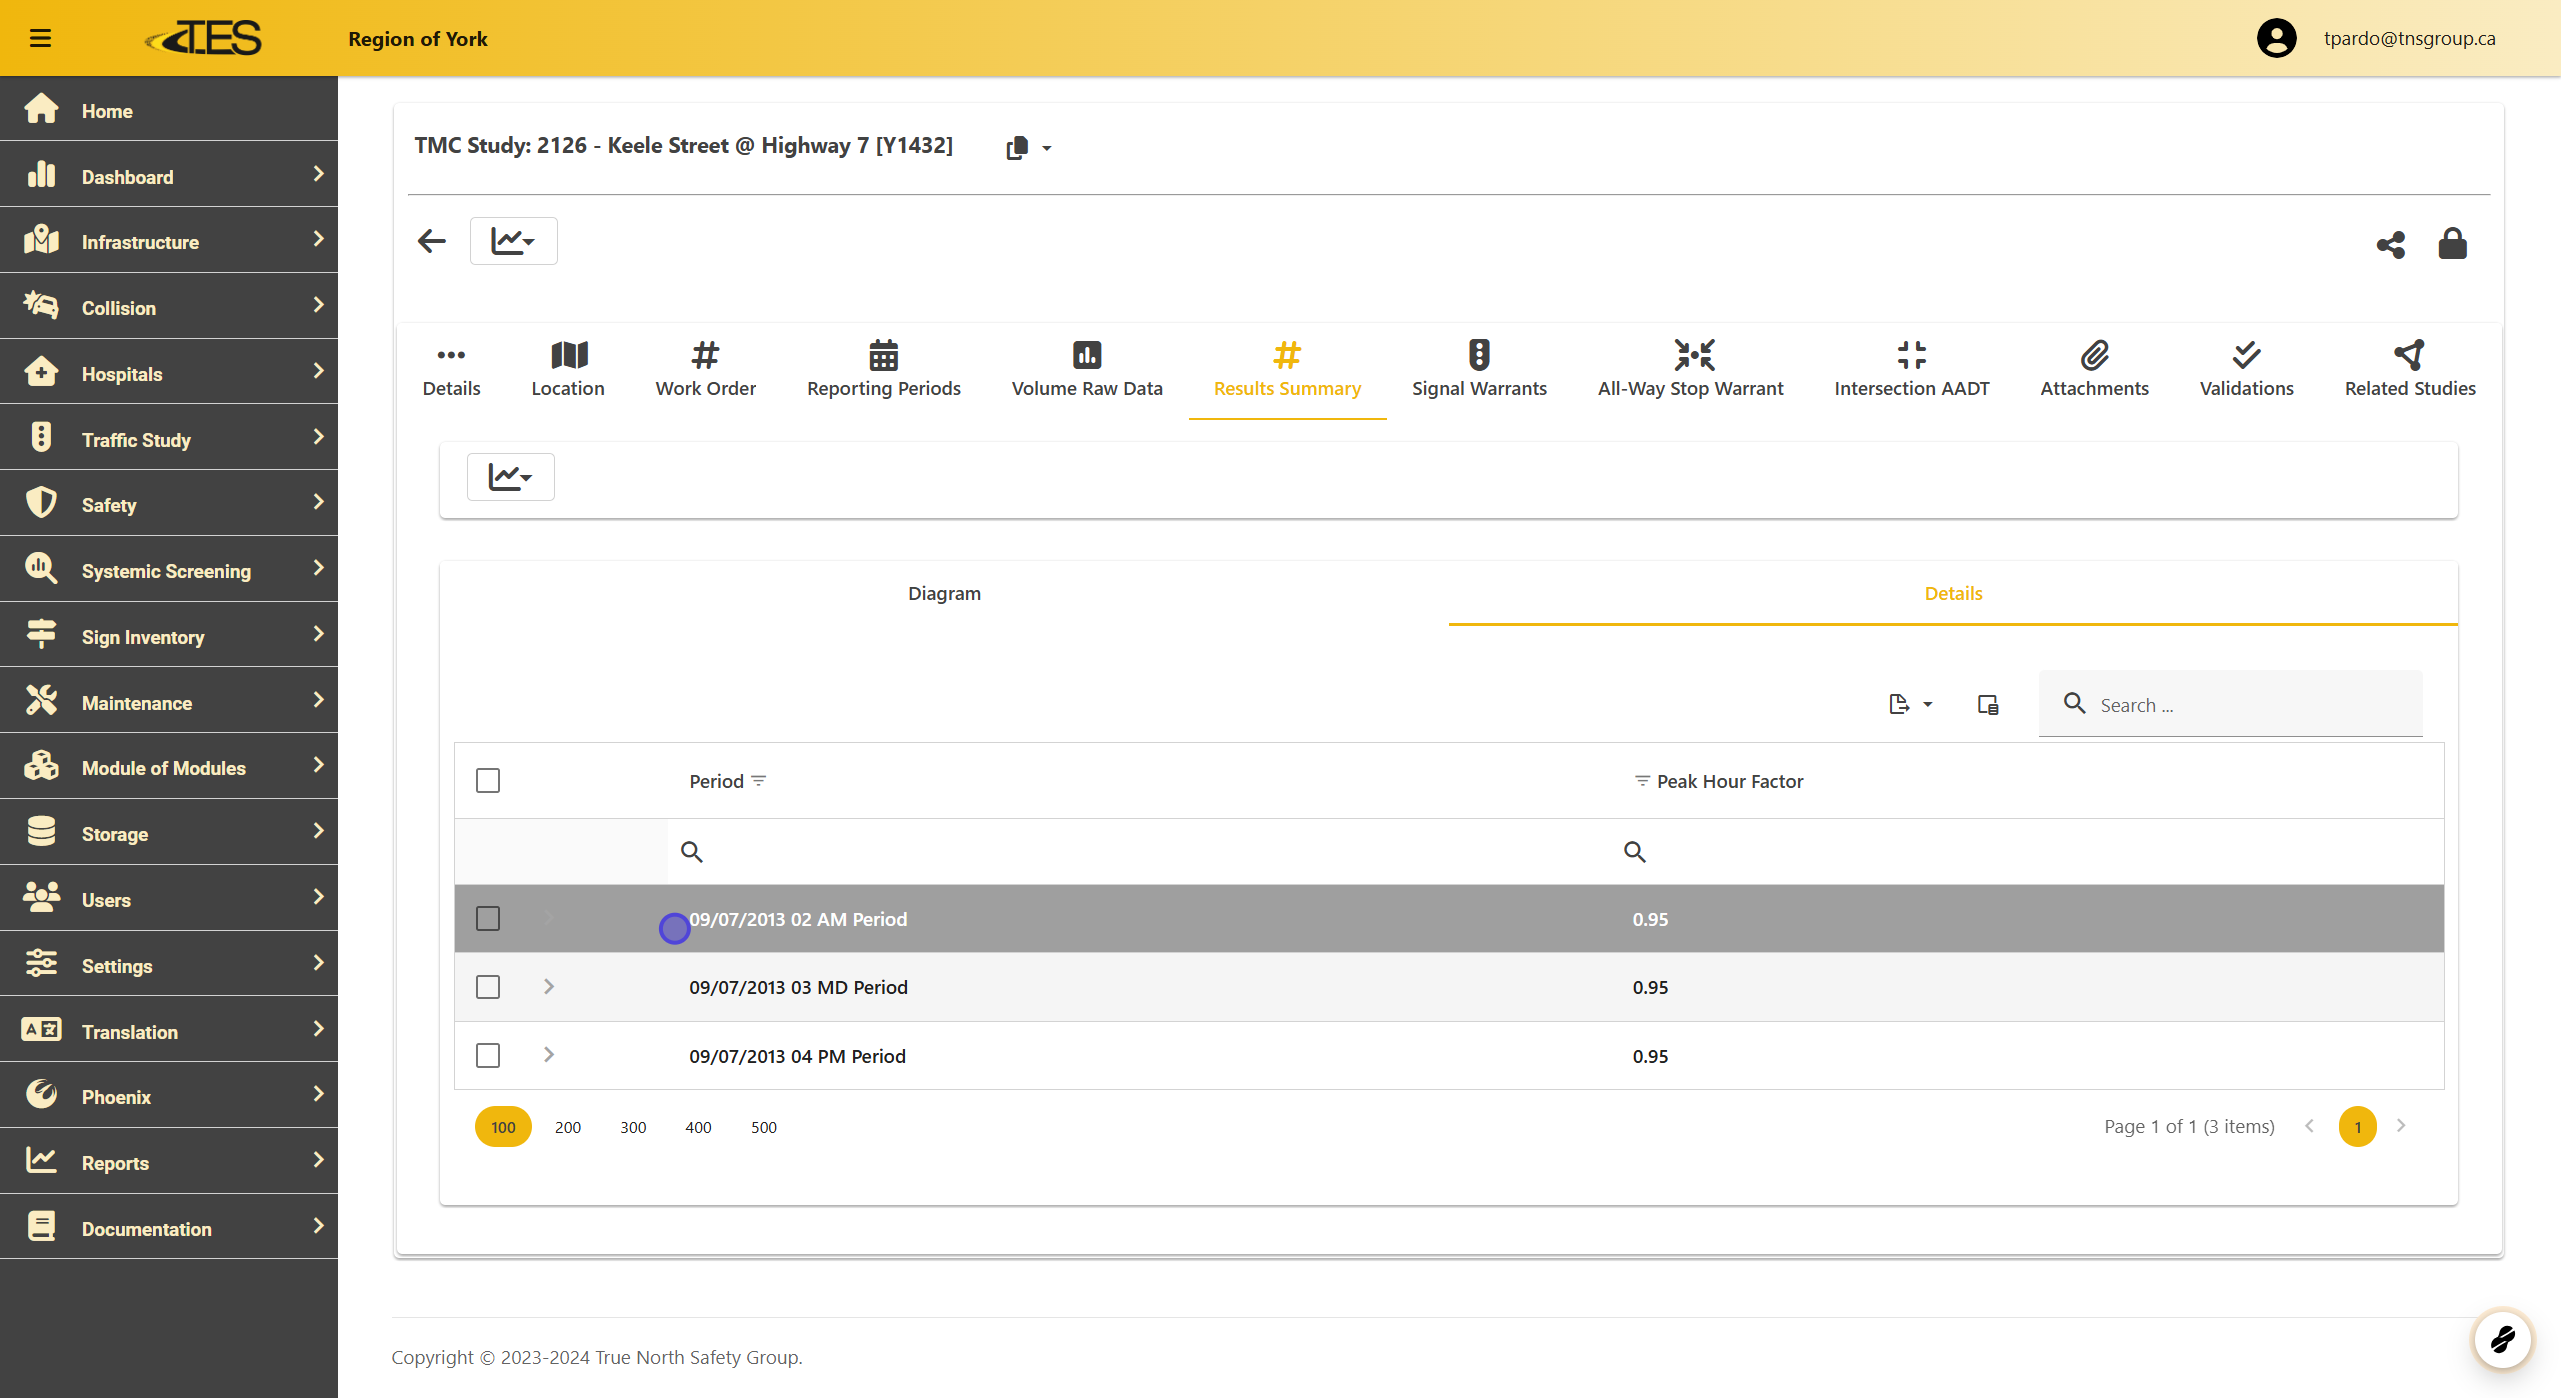Click the lock icon
The image size is (2561, 1398).
coord(2452,243)
